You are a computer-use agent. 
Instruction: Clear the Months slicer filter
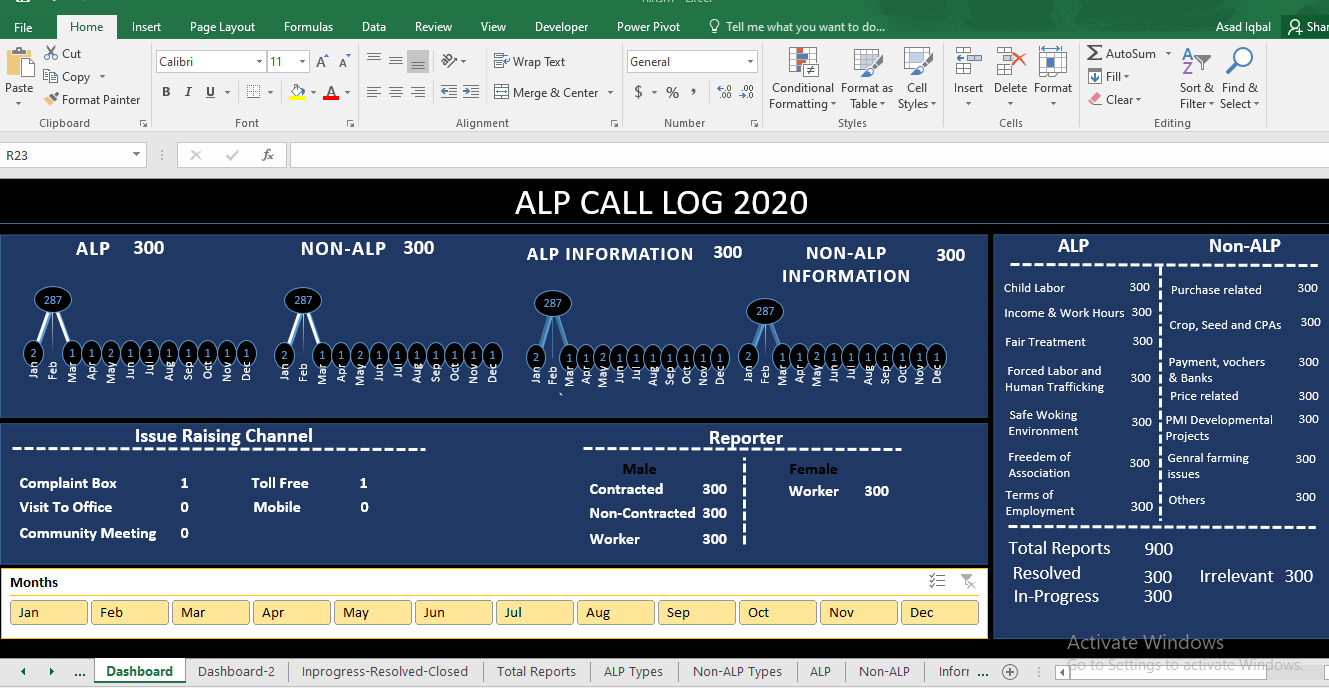point(967,581)
